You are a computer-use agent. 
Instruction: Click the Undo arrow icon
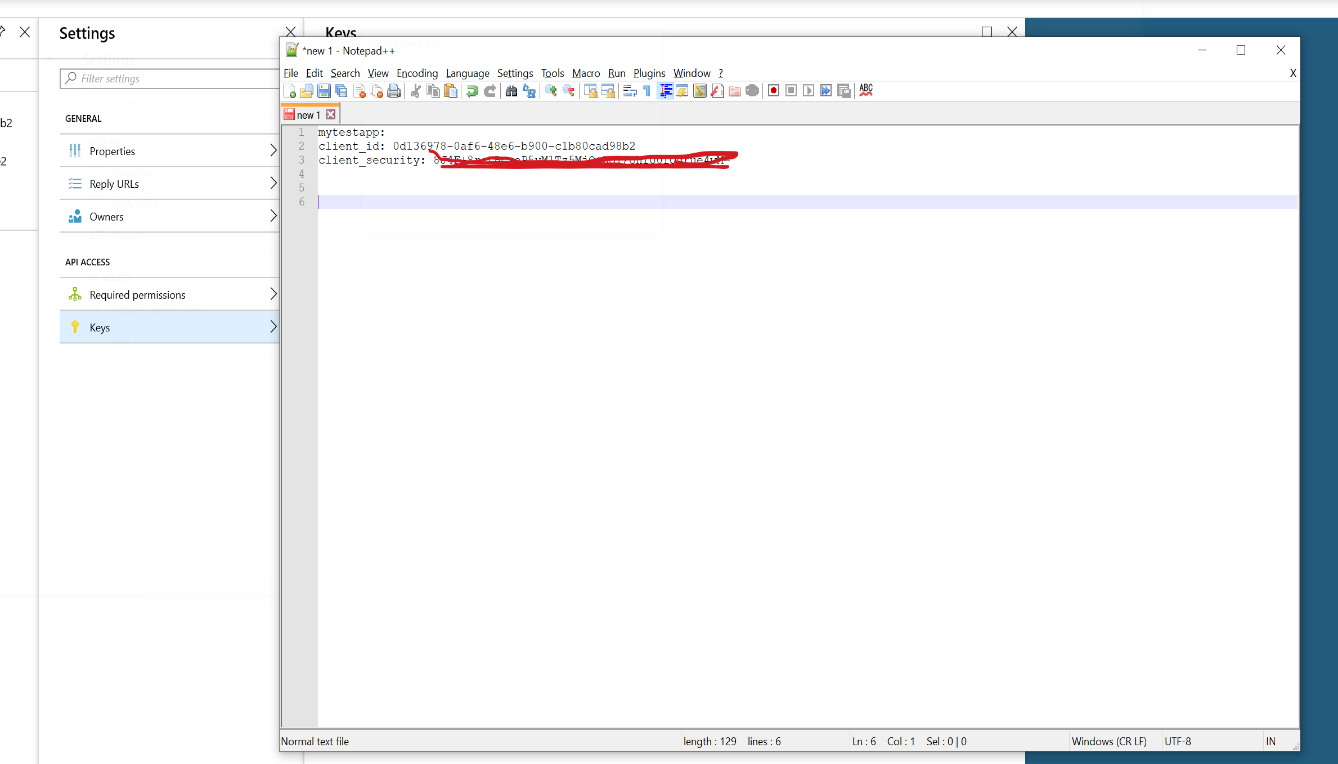(x=472, y=91)
